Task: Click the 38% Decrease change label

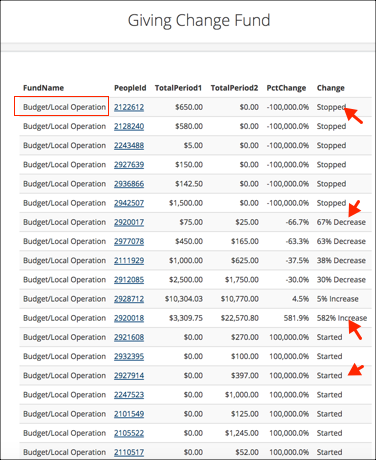Action: coord(341,261)
